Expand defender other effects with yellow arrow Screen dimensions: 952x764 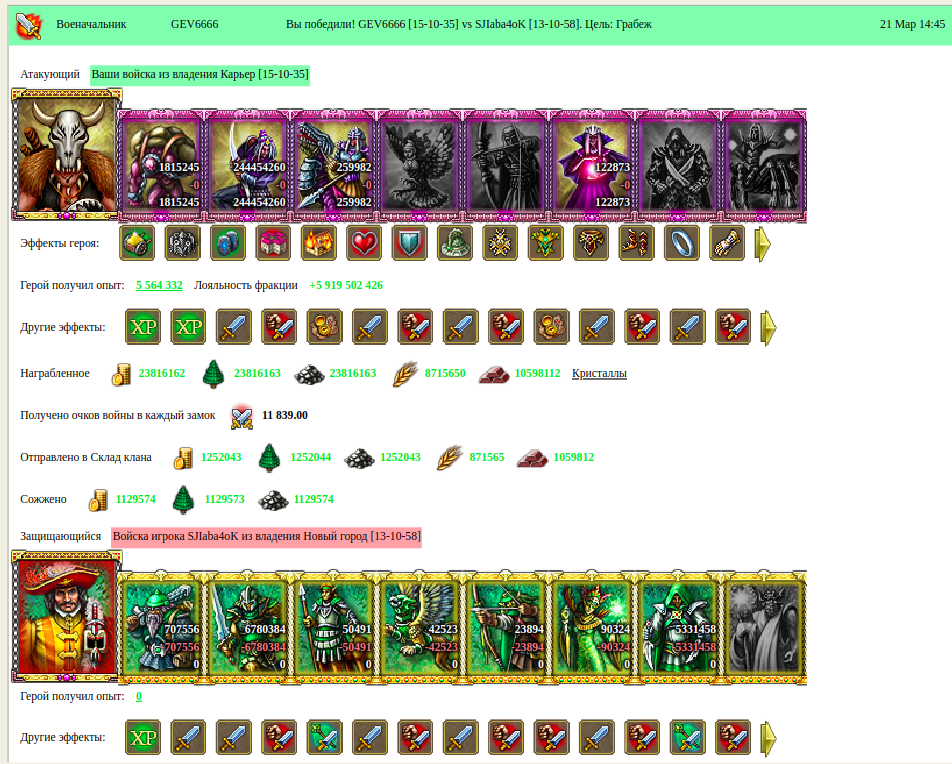click(768, 738)
